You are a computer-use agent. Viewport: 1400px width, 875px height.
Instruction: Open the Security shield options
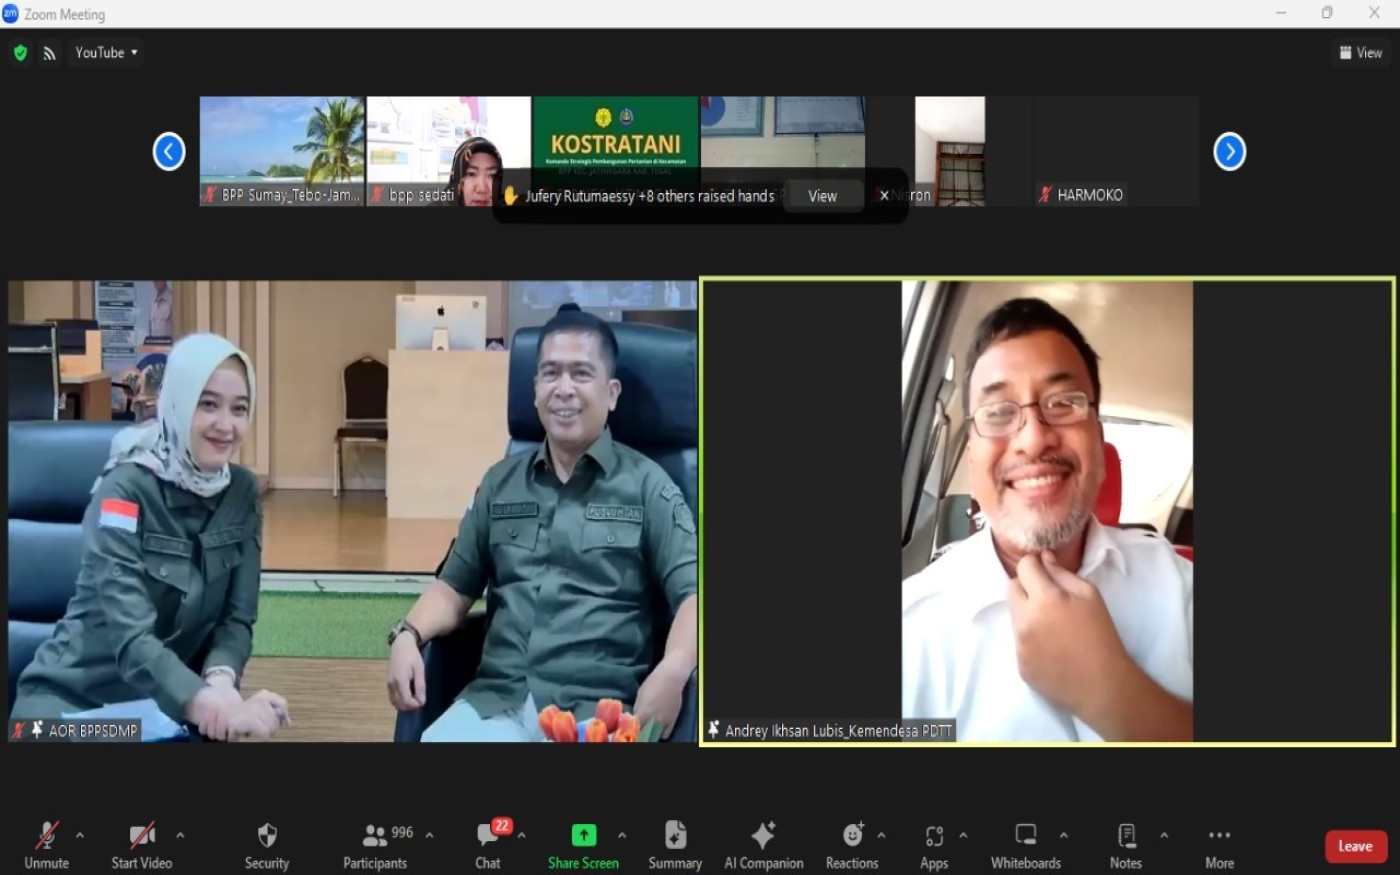(266, 845)
